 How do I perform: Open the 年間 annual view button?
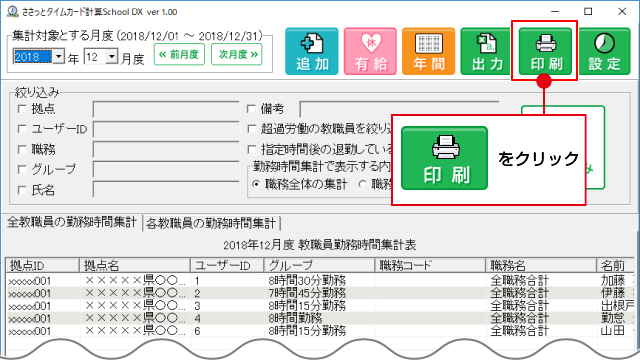click(x=429, y=51)
